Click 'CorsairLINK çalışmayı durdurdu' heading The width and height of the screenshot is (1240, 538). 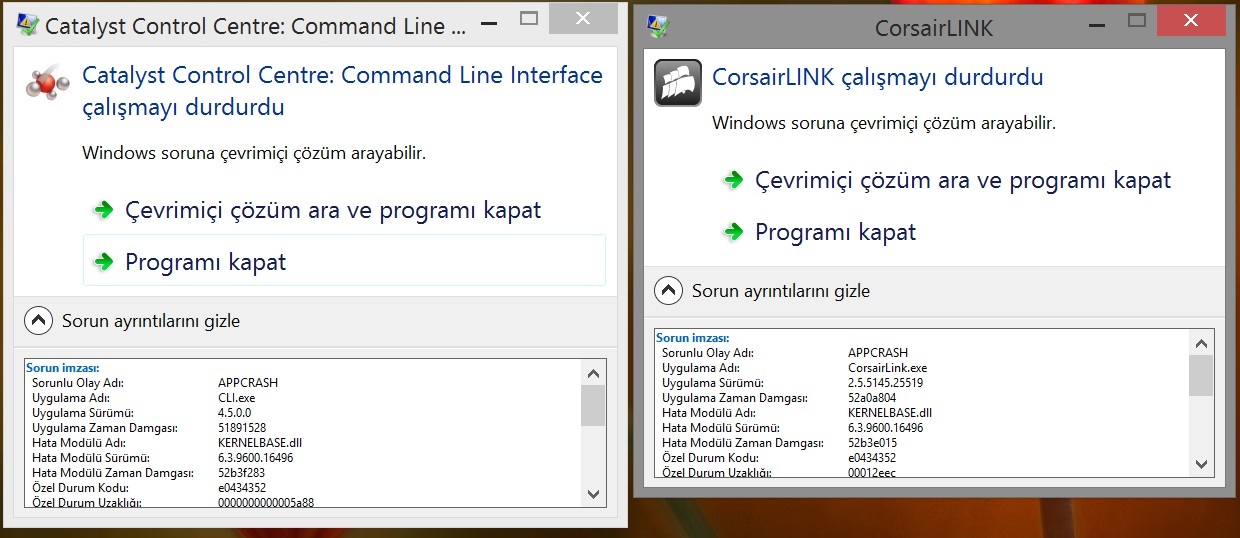tap(878, 77)
